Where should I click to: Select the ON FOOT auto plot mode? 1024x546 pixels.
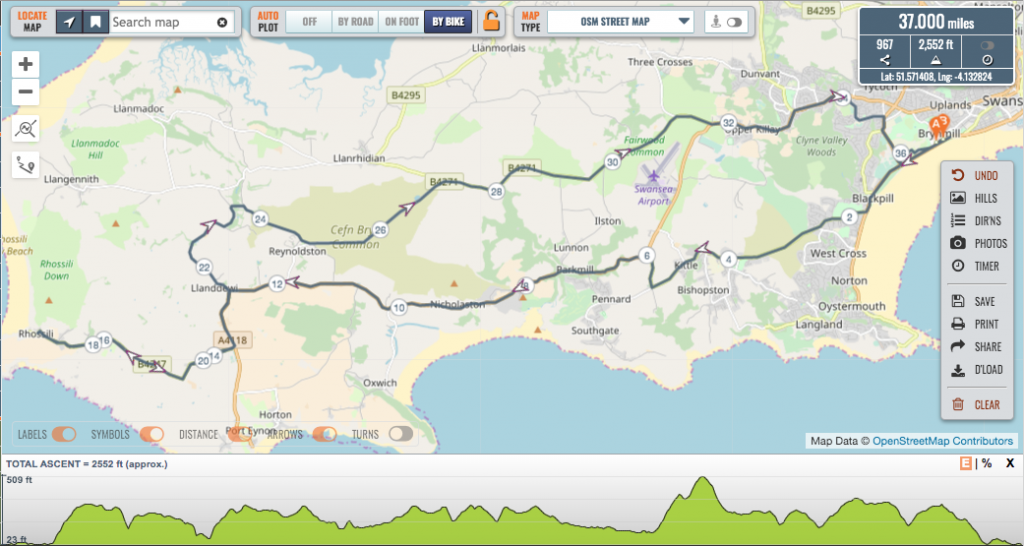[x=400, y=21]
